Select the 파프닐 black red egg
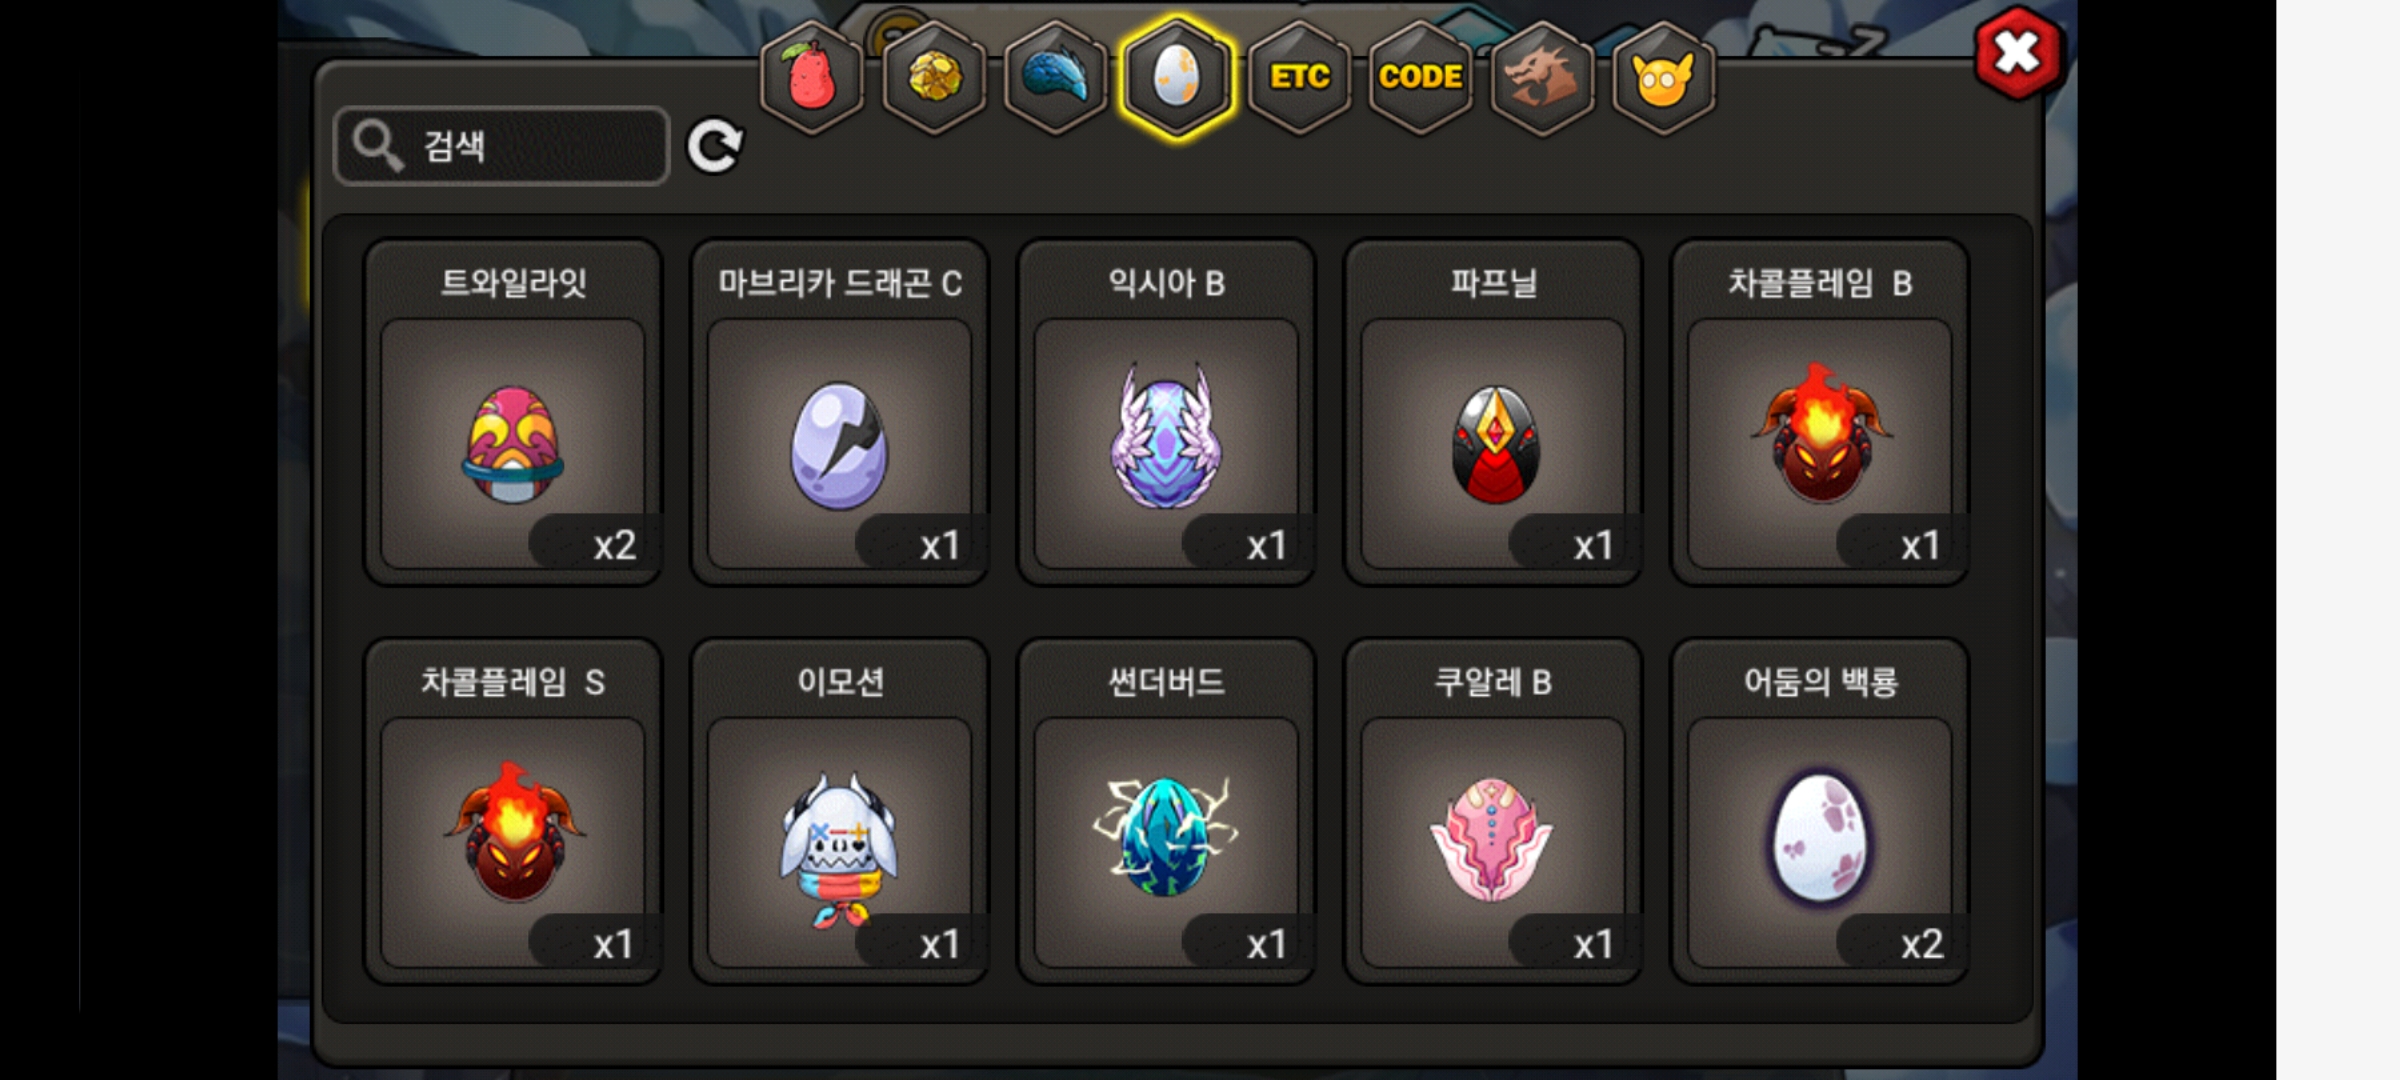This screenshot has height=1080, width=2400. tap(1493, 412)
